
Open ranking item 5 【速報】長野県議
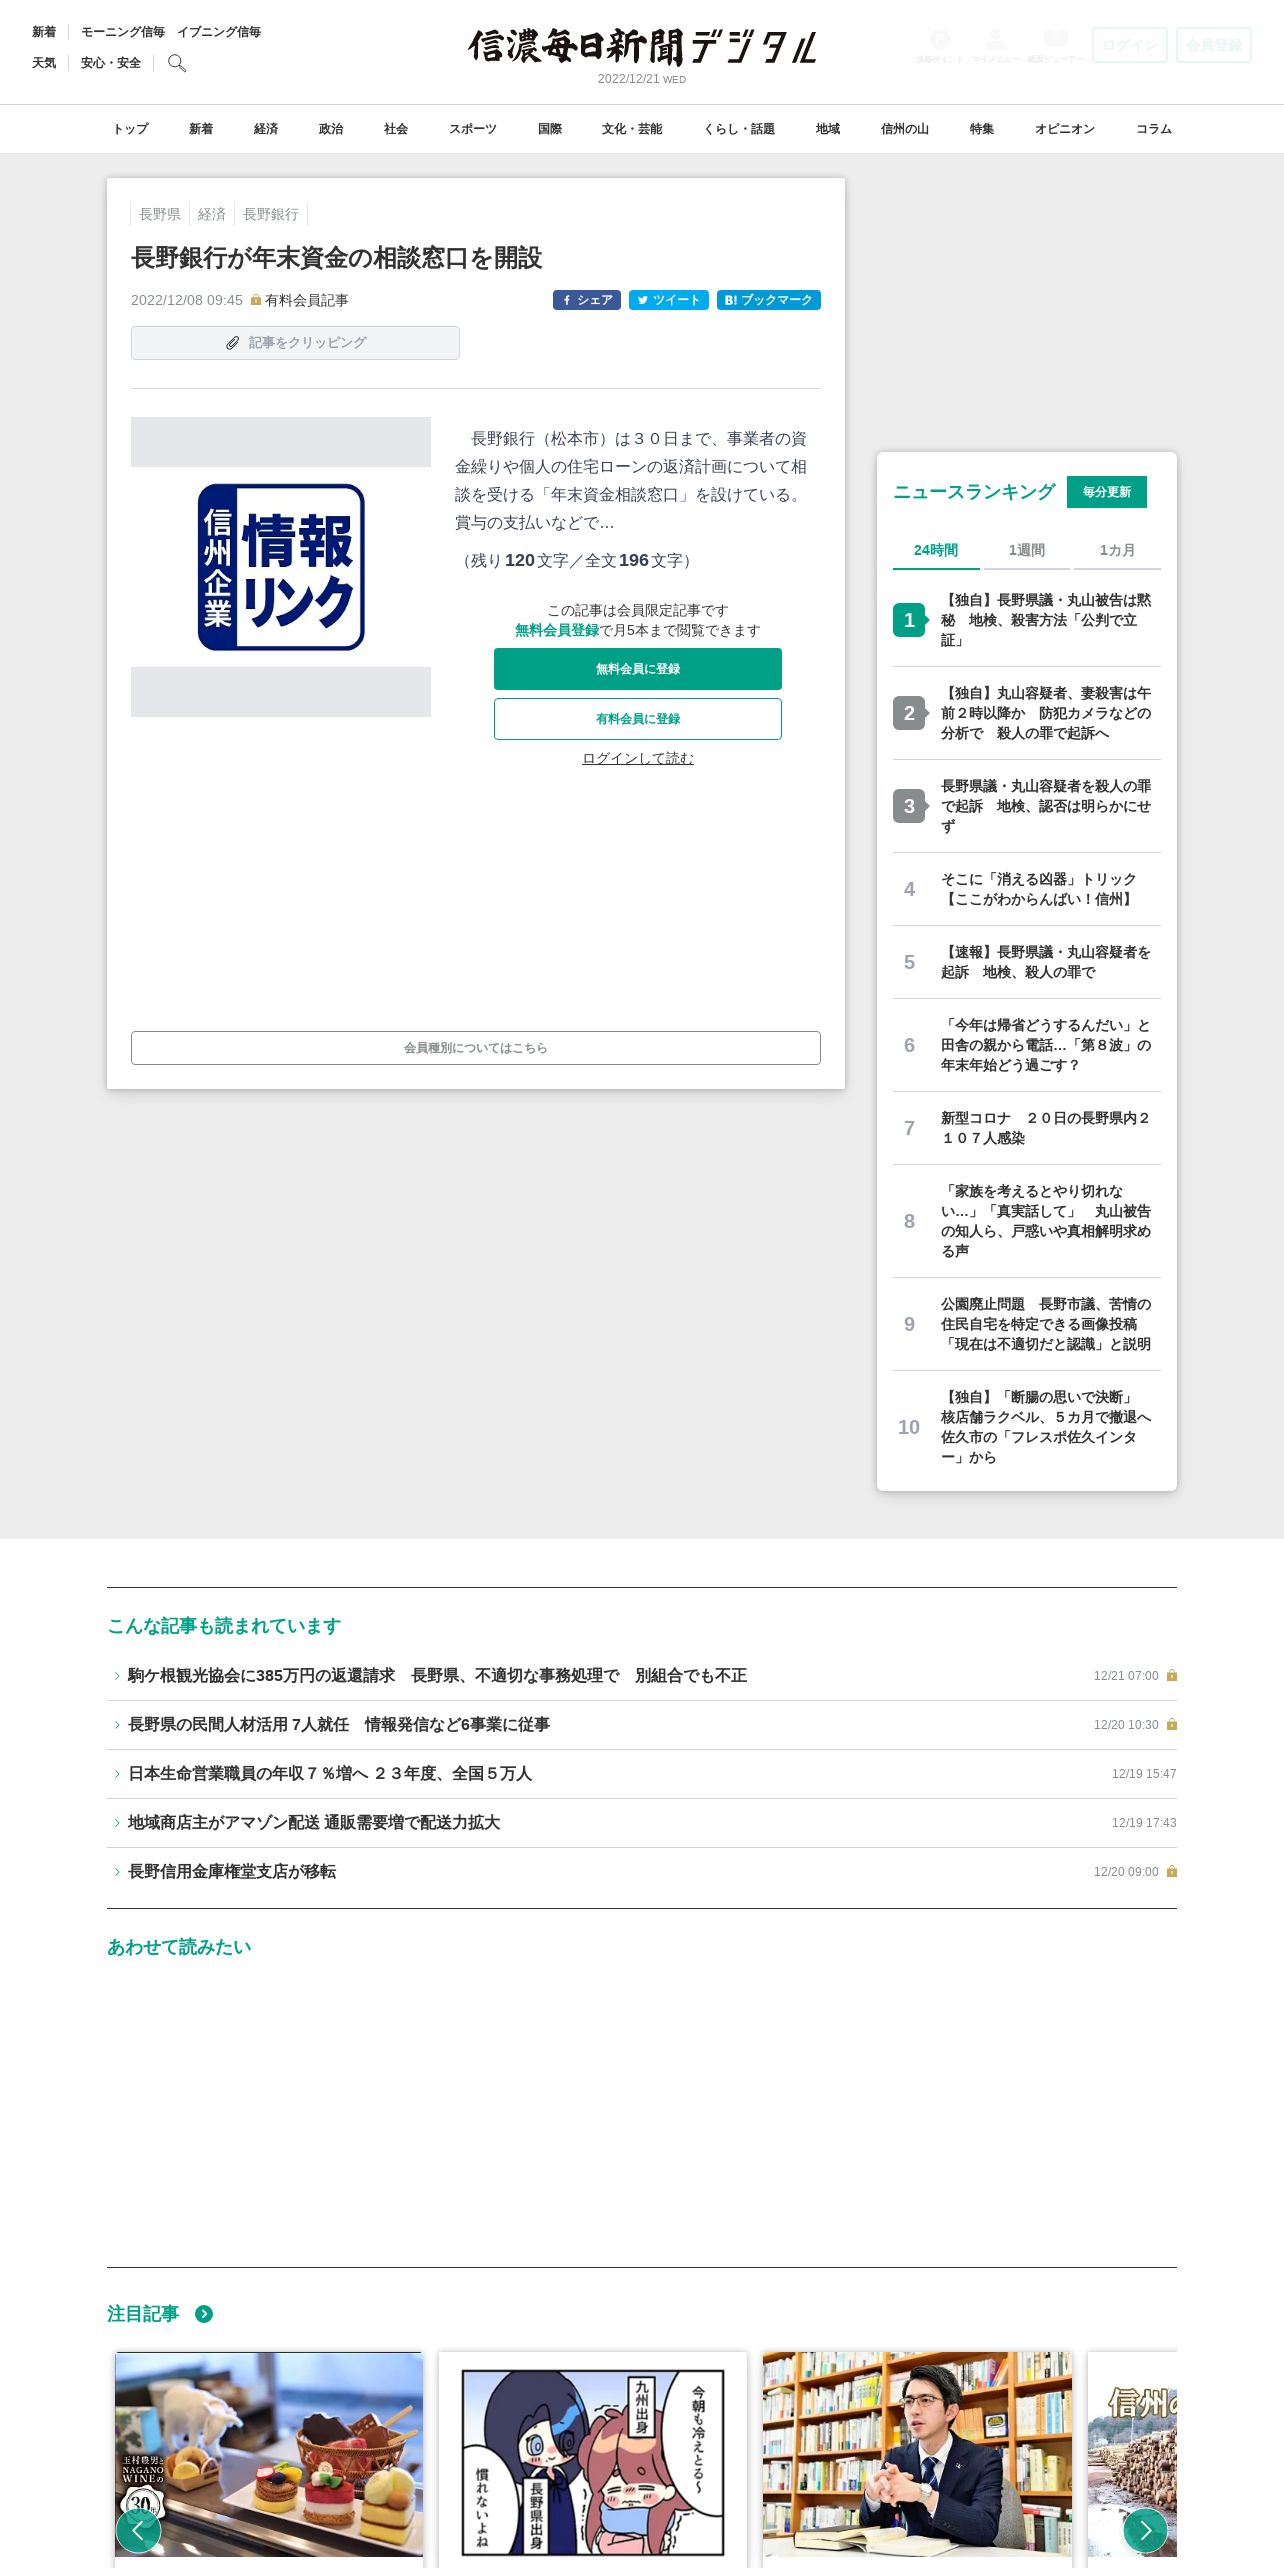tap(1027, 962)
